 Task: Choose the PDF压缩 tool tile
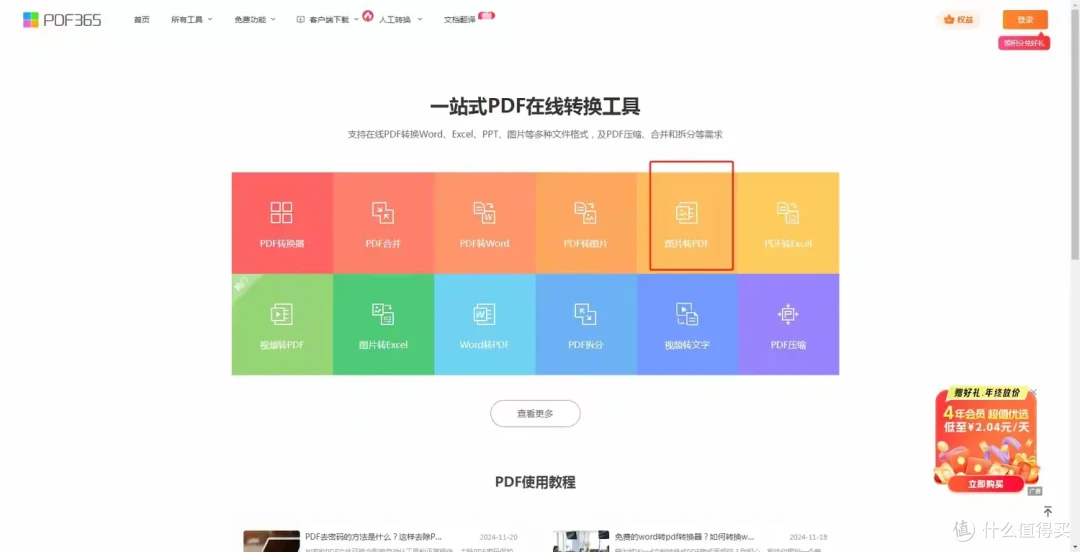(x=789, y=325)
